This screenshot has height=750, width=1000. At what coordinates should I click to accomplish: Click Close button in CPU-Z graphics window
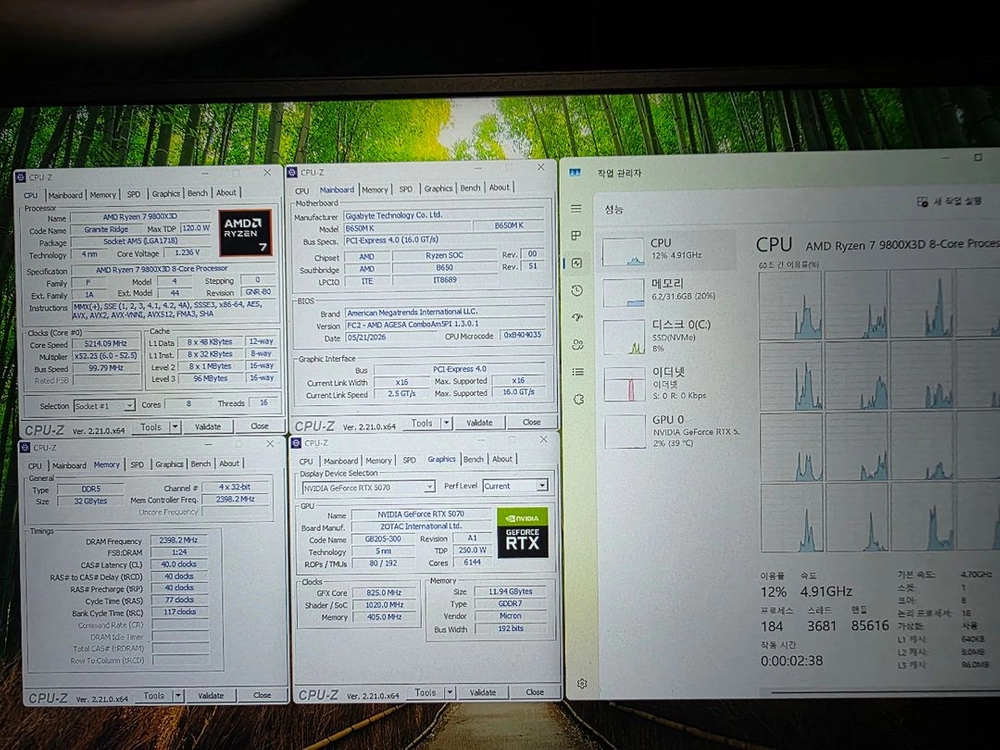[534, 691]
